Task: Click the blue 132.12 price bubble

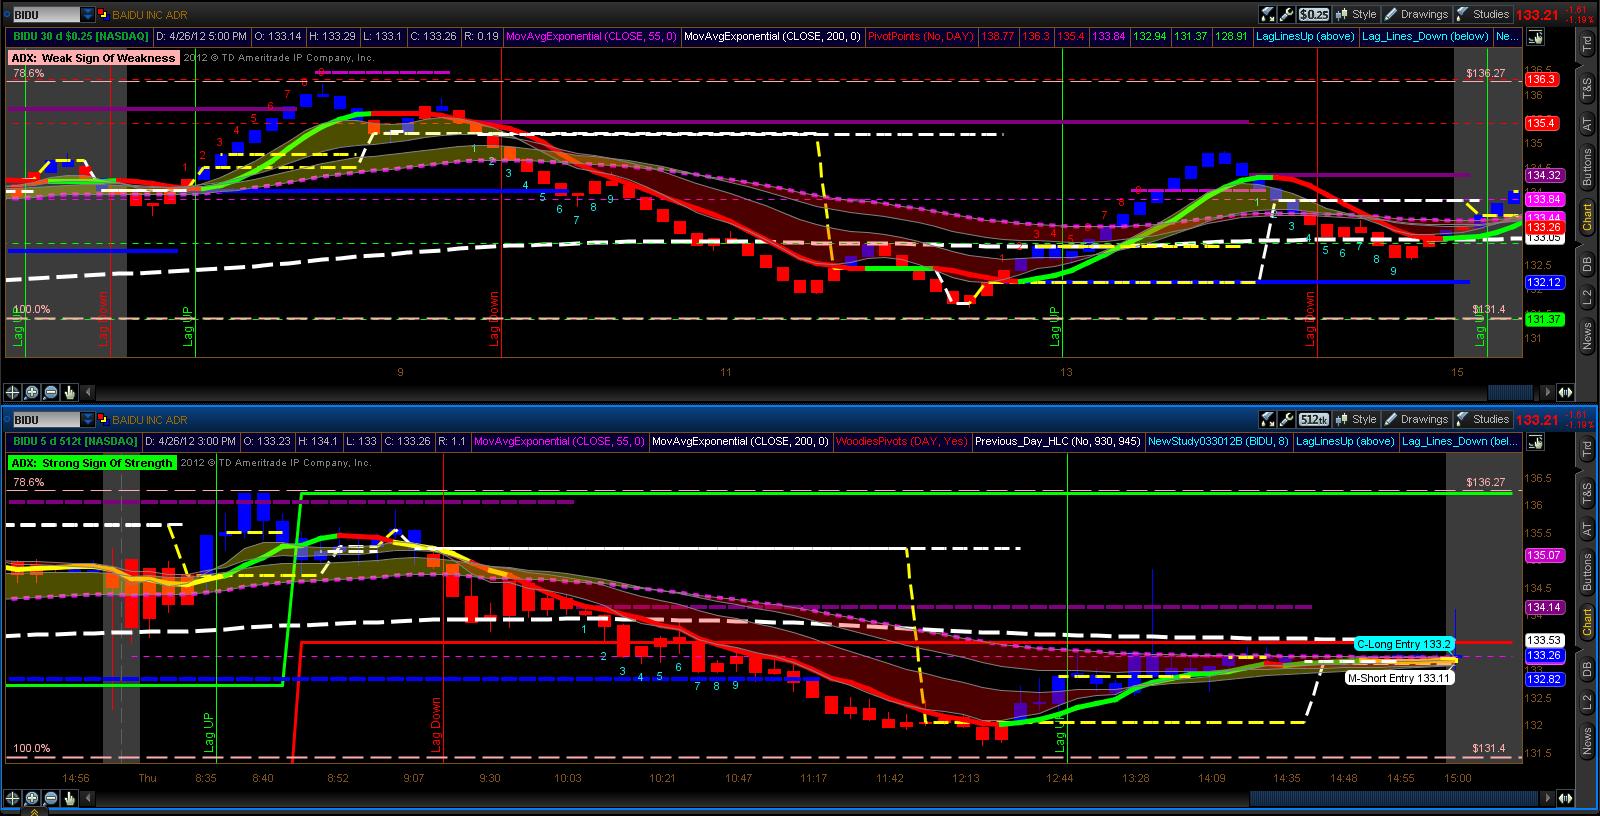Action: pos(1544,283)
